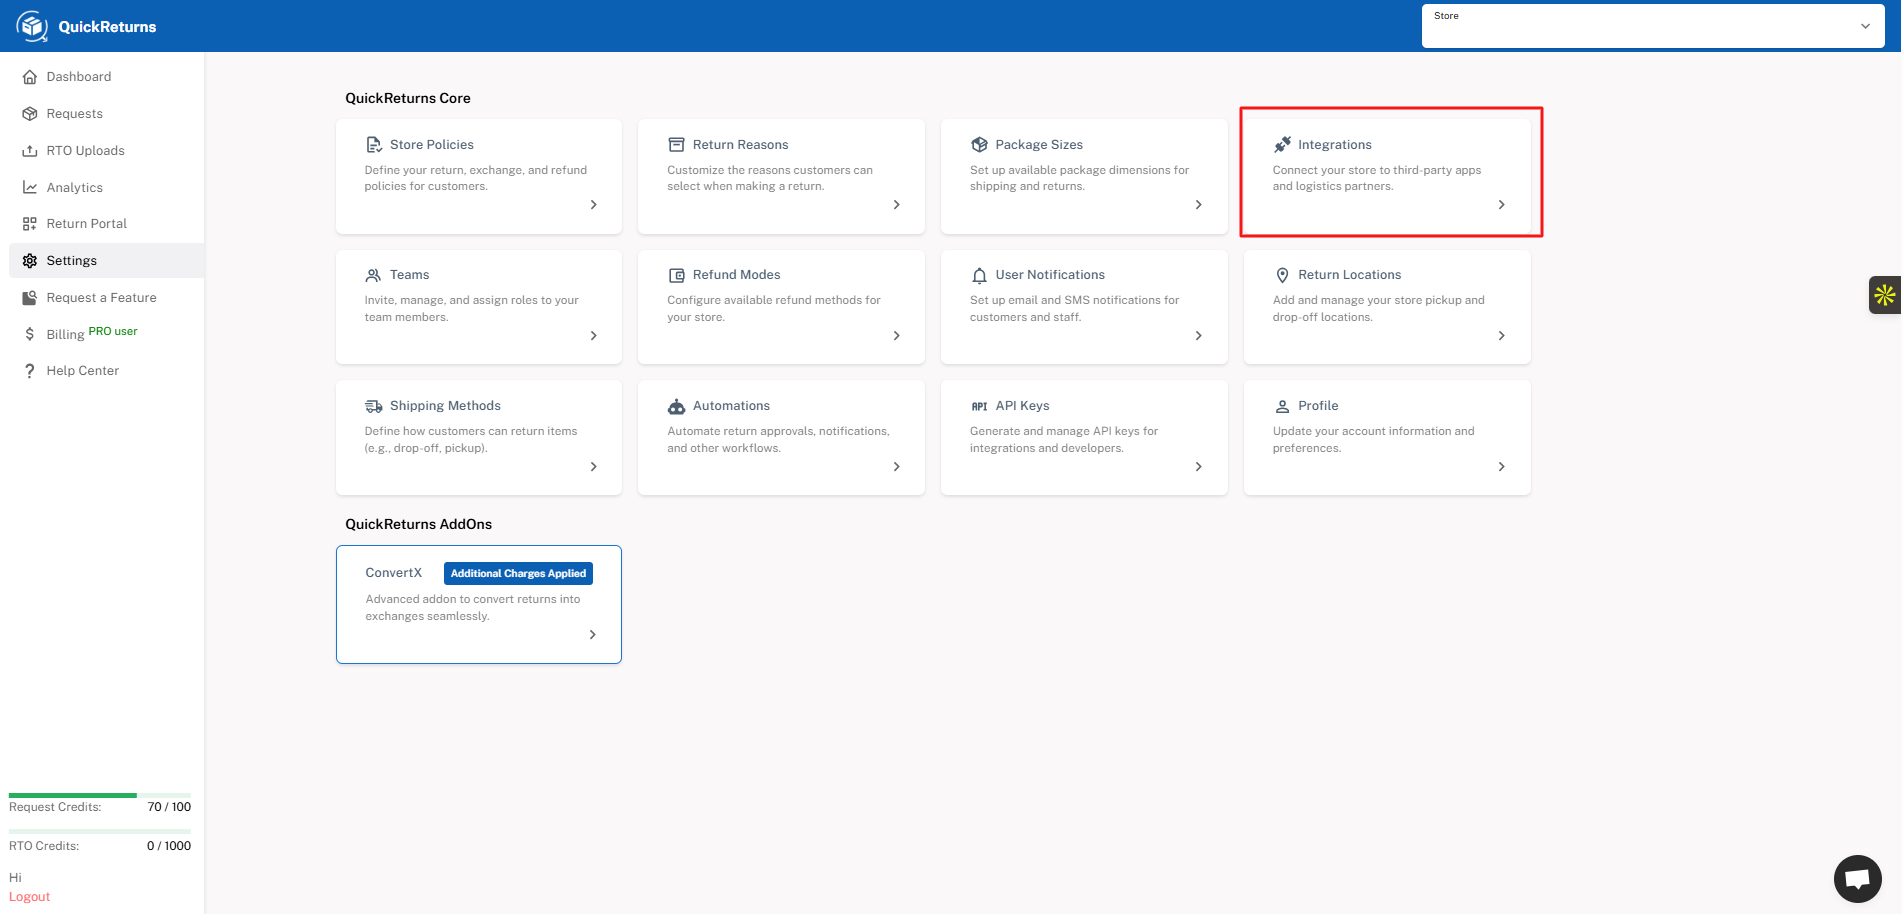The height and width of the screenshot is (914, 1903).
Task: Expand the ConvertX addon chevron arrow
Action: 592,635
